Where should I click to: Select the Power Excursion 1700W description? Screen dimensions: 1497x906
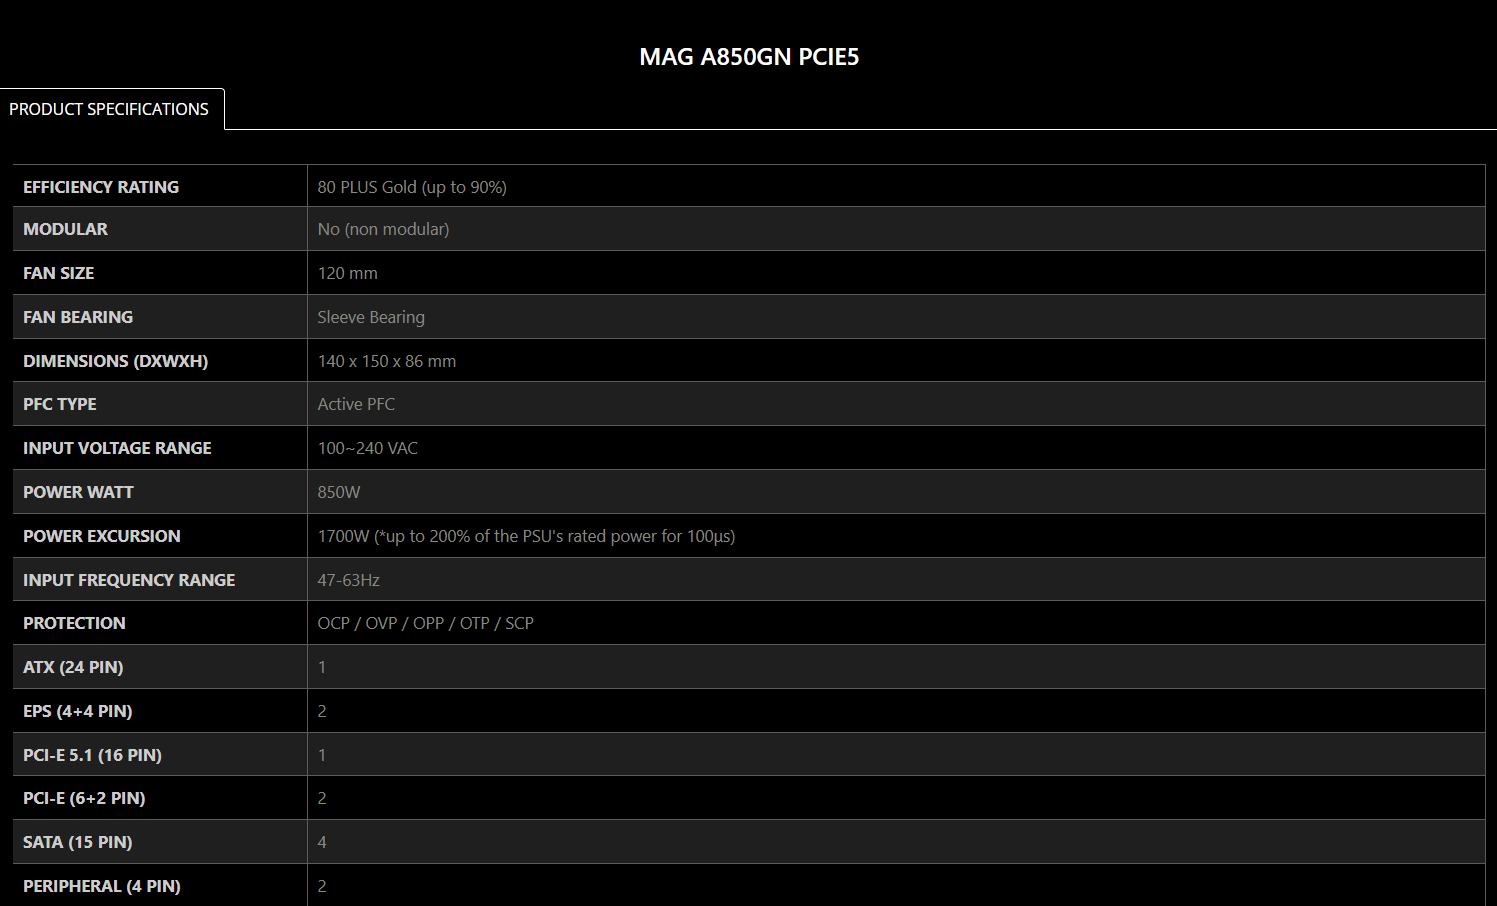click(x=526, y=536)
